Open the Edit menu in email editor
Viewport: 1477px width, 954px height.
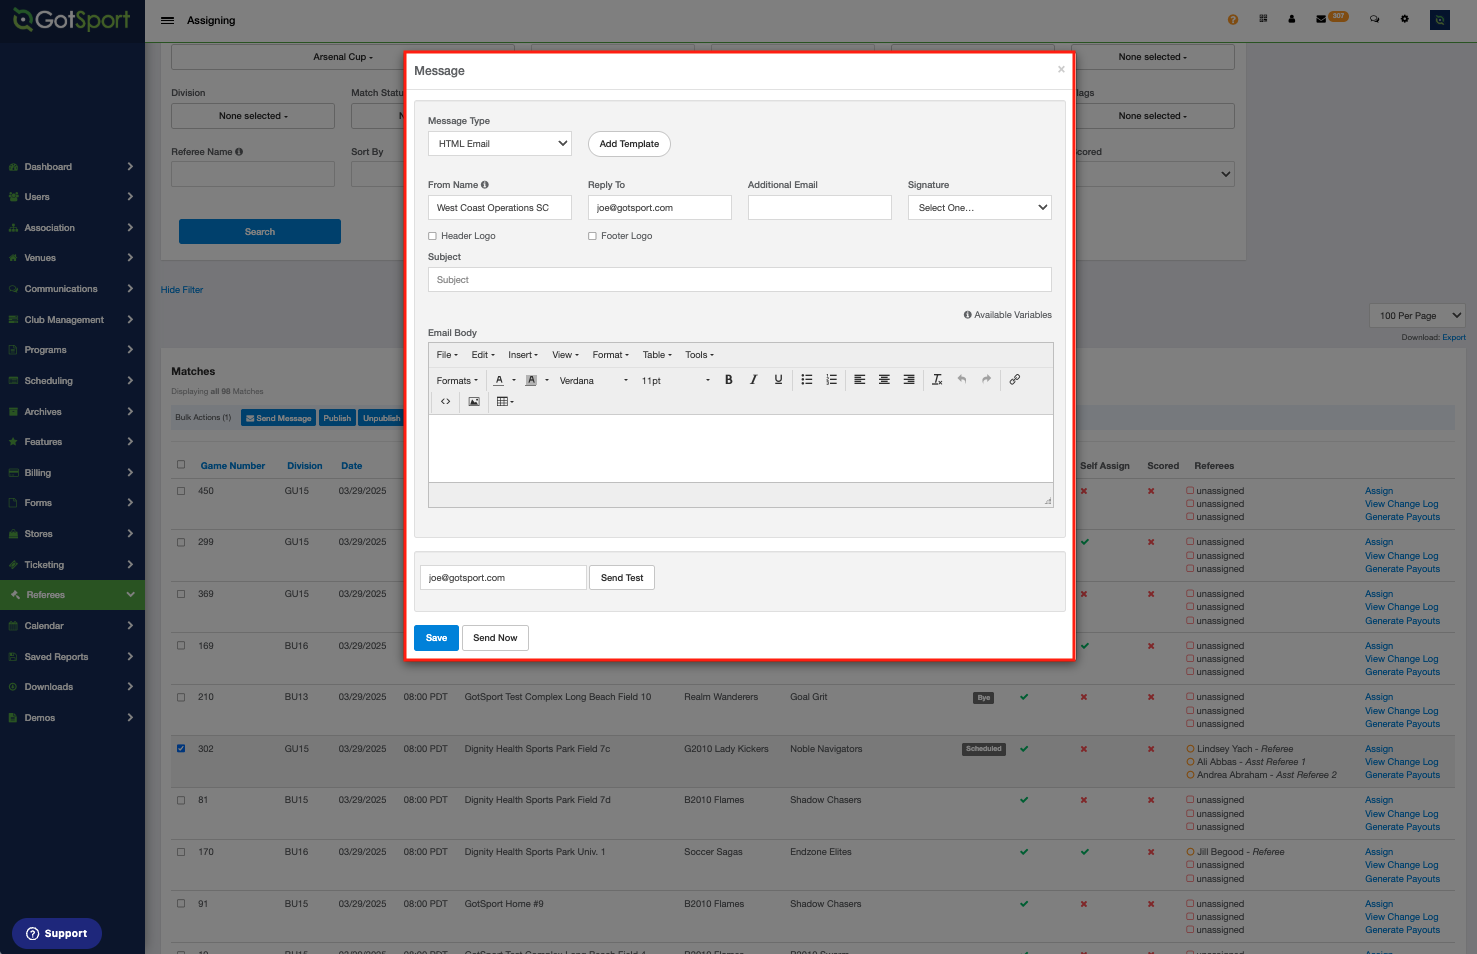coord(483,355)
